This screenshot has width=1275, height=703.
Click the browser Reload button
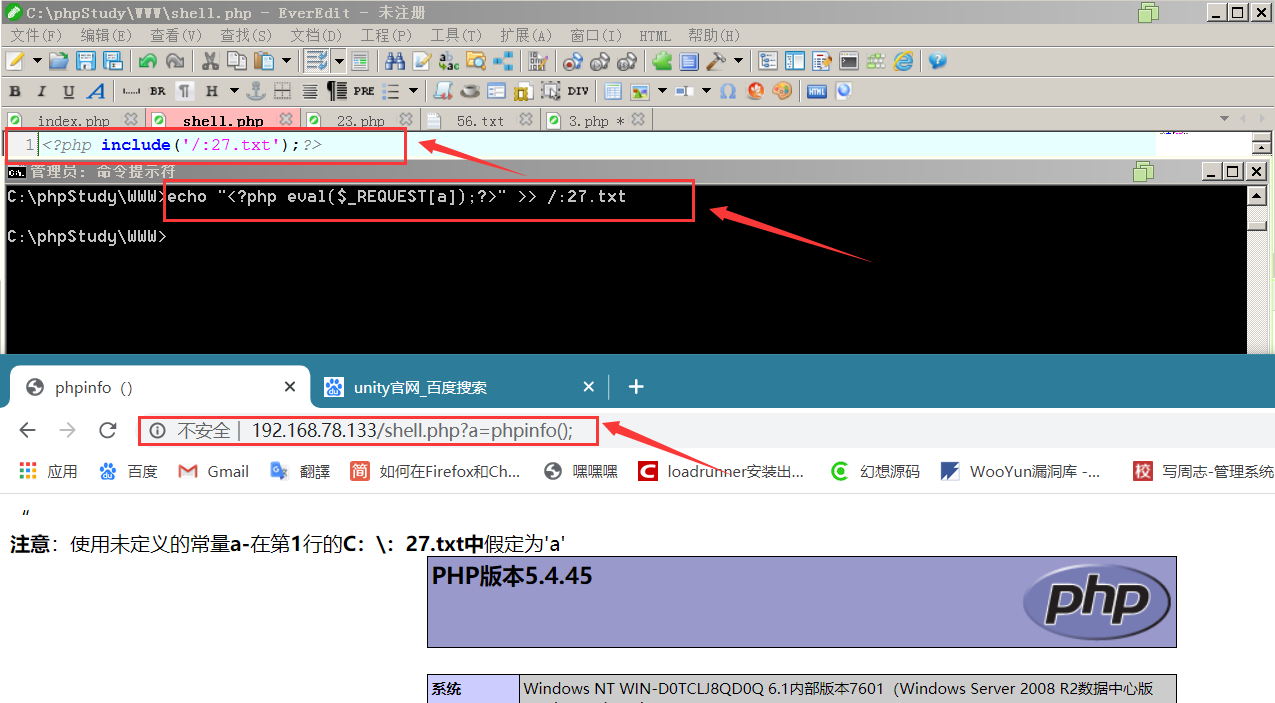click(108, 431)
